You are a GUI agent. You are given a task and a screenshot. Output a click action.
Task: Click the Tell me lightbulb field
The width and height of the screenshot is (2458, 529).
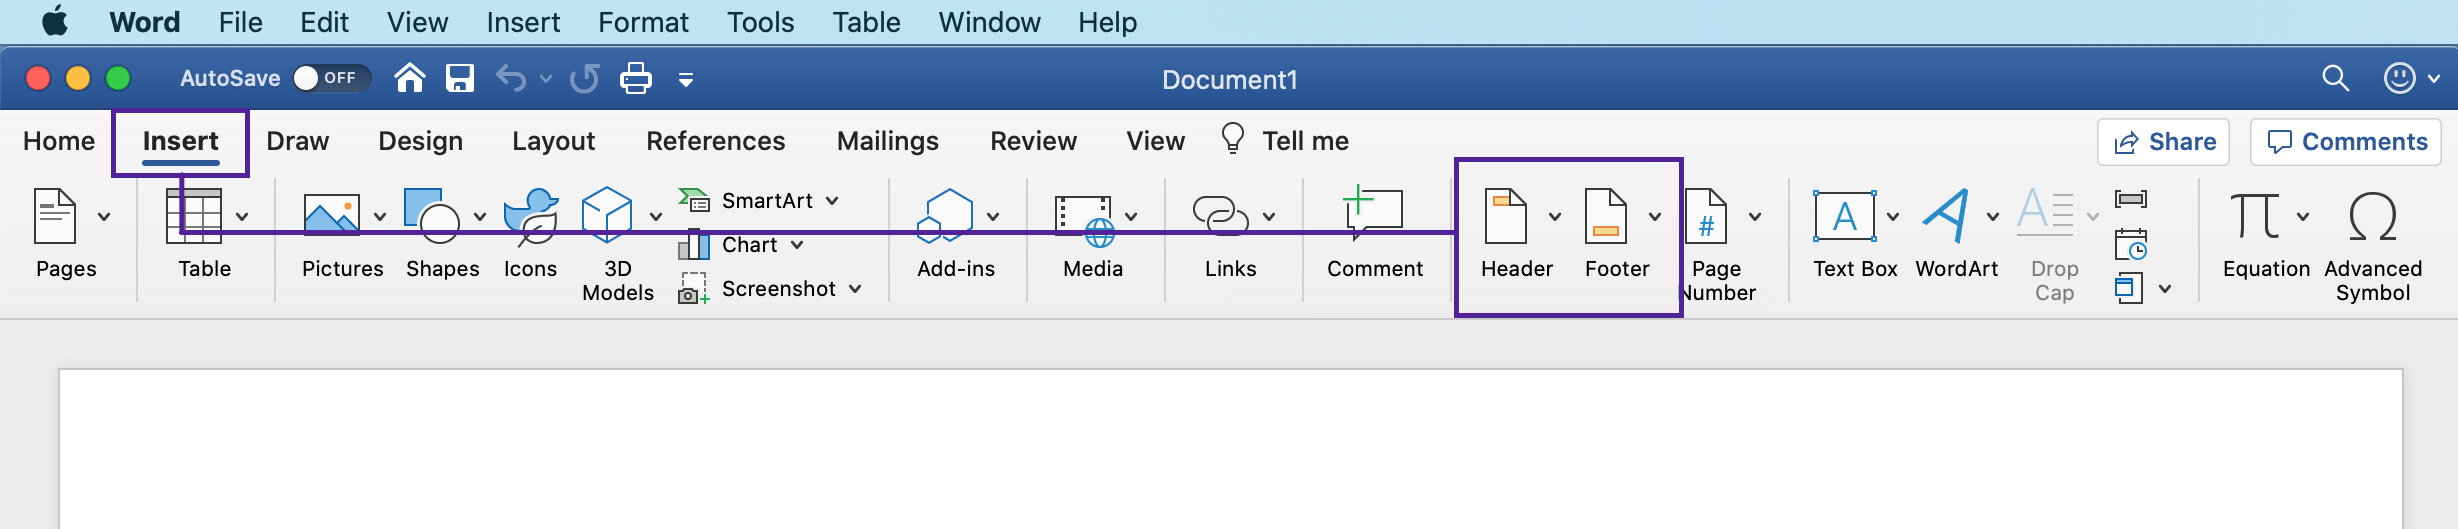1285,140
